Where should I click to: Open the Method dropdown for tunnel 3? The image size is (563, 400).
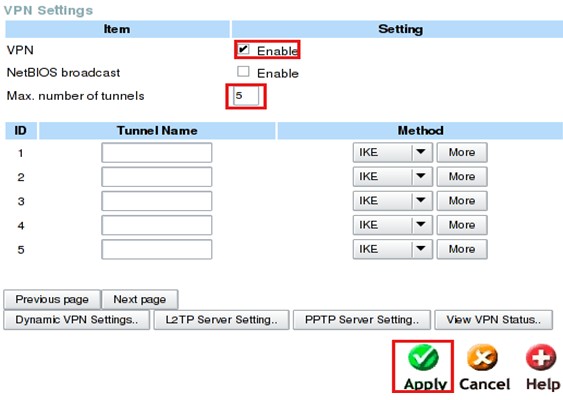392,201
